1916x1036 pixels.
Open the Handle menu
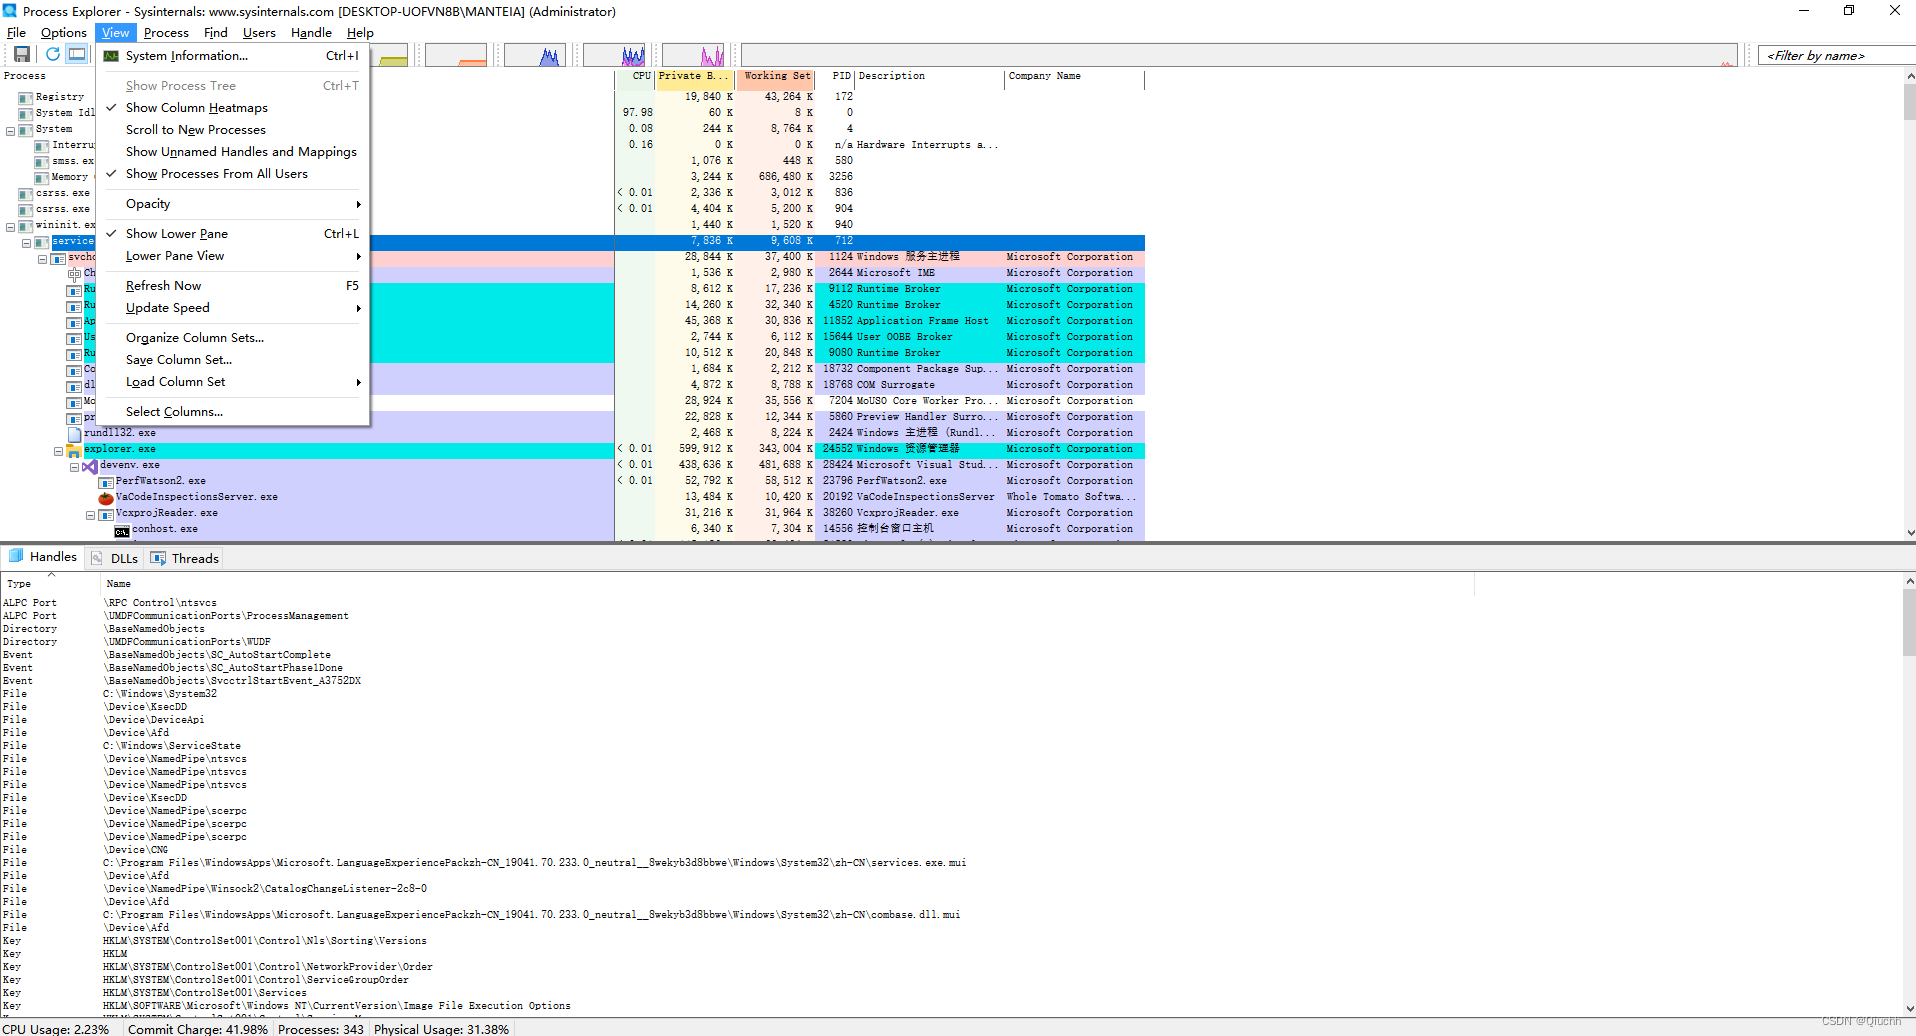(x=311, y=32)
